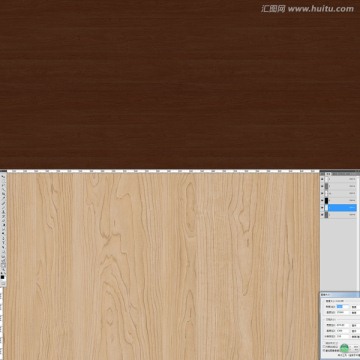360x360 pixels.
Task: Click the www.huitu.com watermark link
Action: (320, 9)
